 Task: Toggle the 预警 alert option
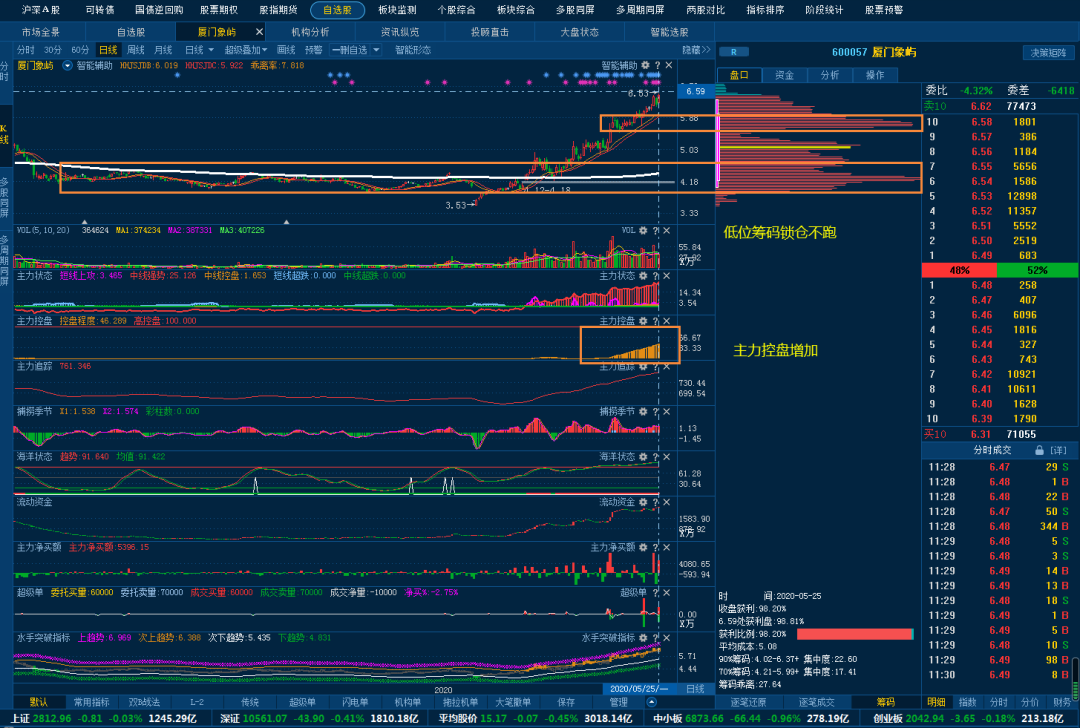(313, 50)
